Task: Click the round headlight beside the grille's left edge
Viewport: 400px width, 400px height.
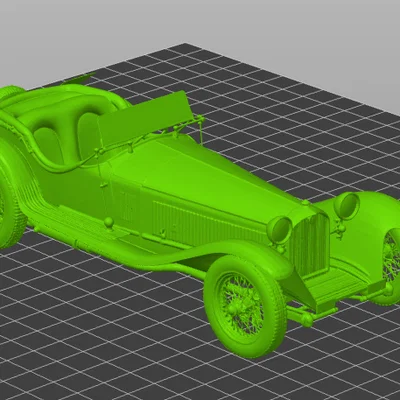Action: point(279,229)
